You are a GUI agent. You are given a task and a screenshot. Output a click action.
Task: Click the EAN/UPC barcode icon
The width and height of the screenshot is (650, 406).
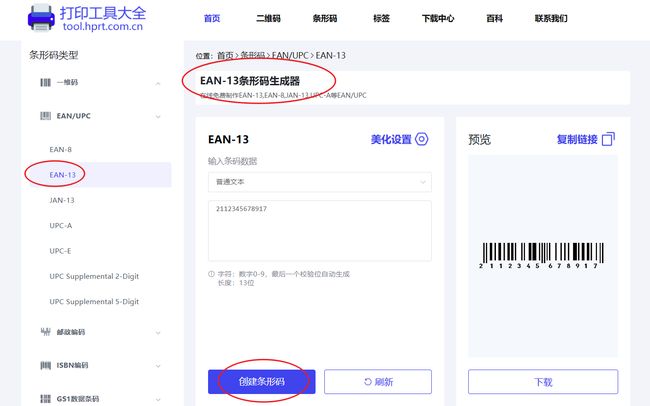coord(45,116)
